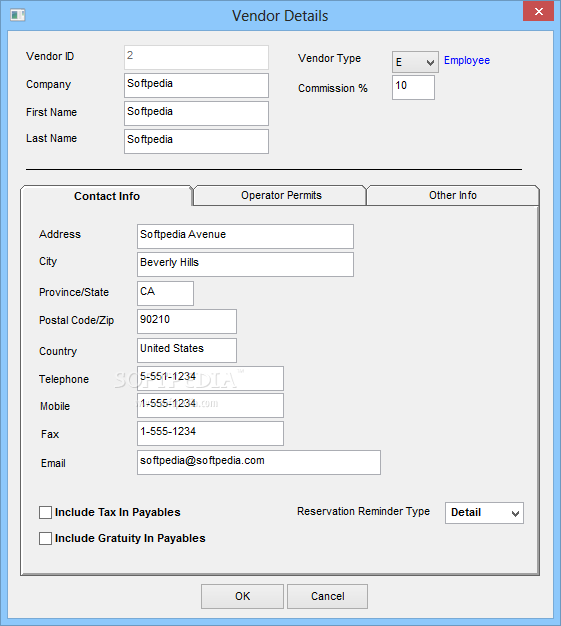Click the Commission % input field
Screen dimensions: 561x626
[x=413, y=87]
